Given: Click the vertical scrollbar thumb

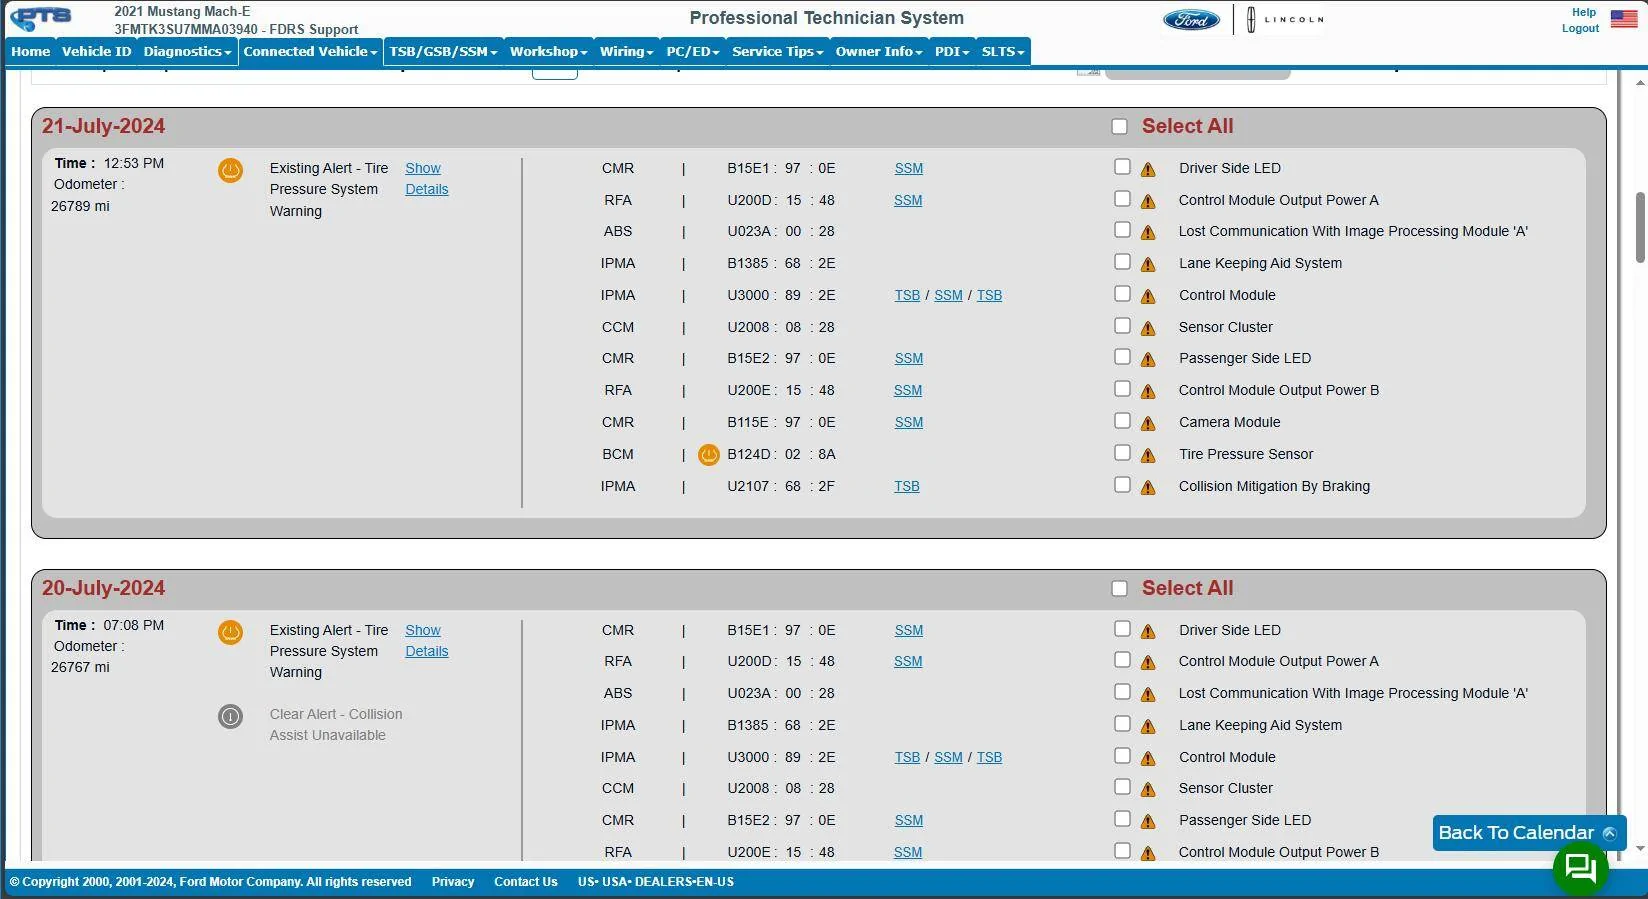Looking at the screenshot, I should point(1640,228).
